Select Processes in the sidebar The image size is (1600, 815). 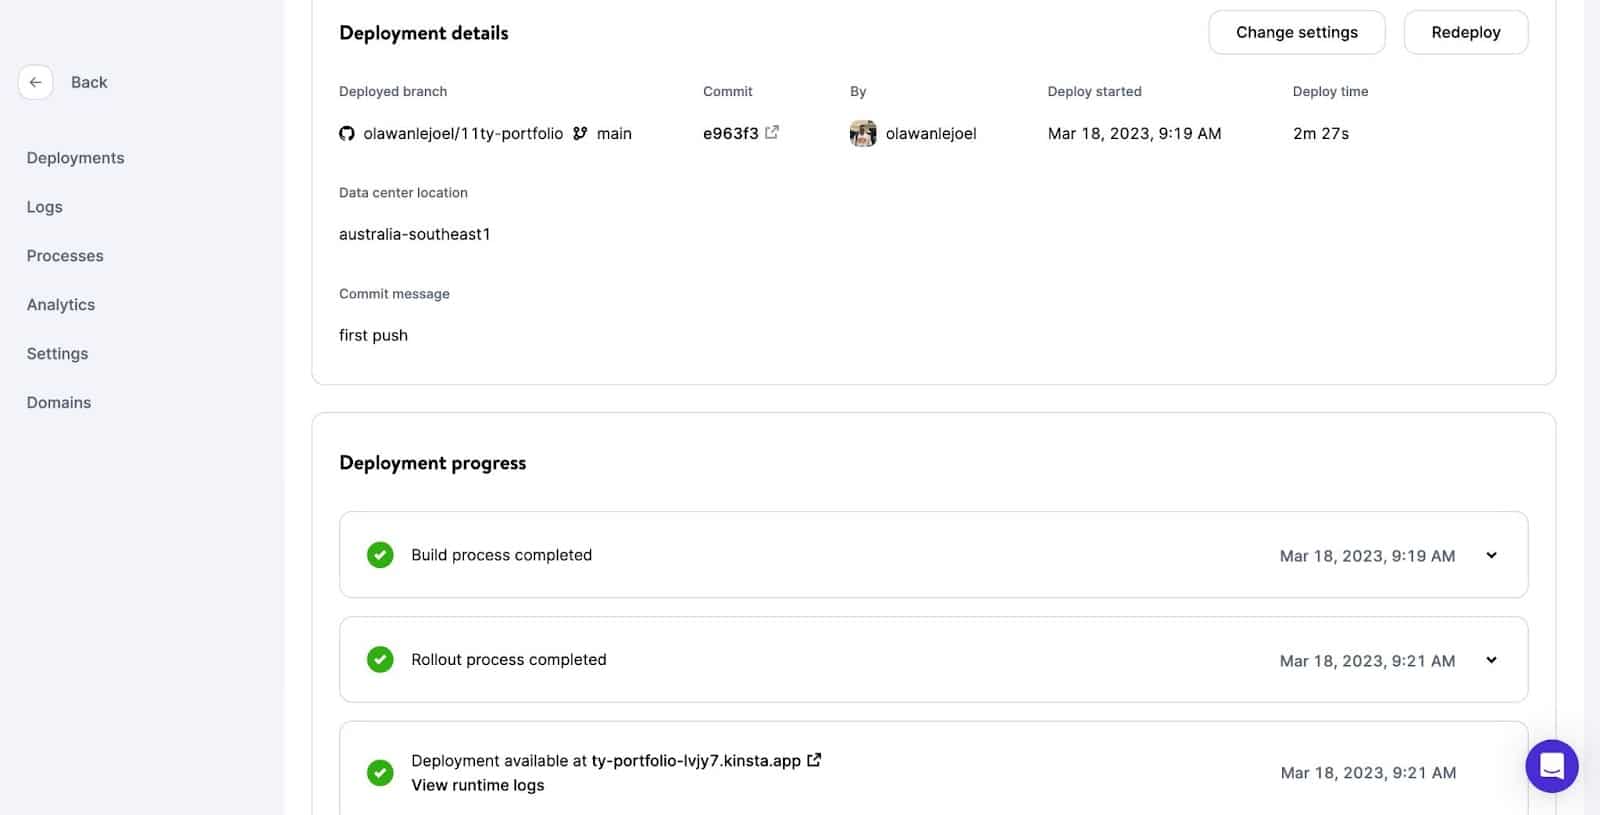click(x=65, y=256)
